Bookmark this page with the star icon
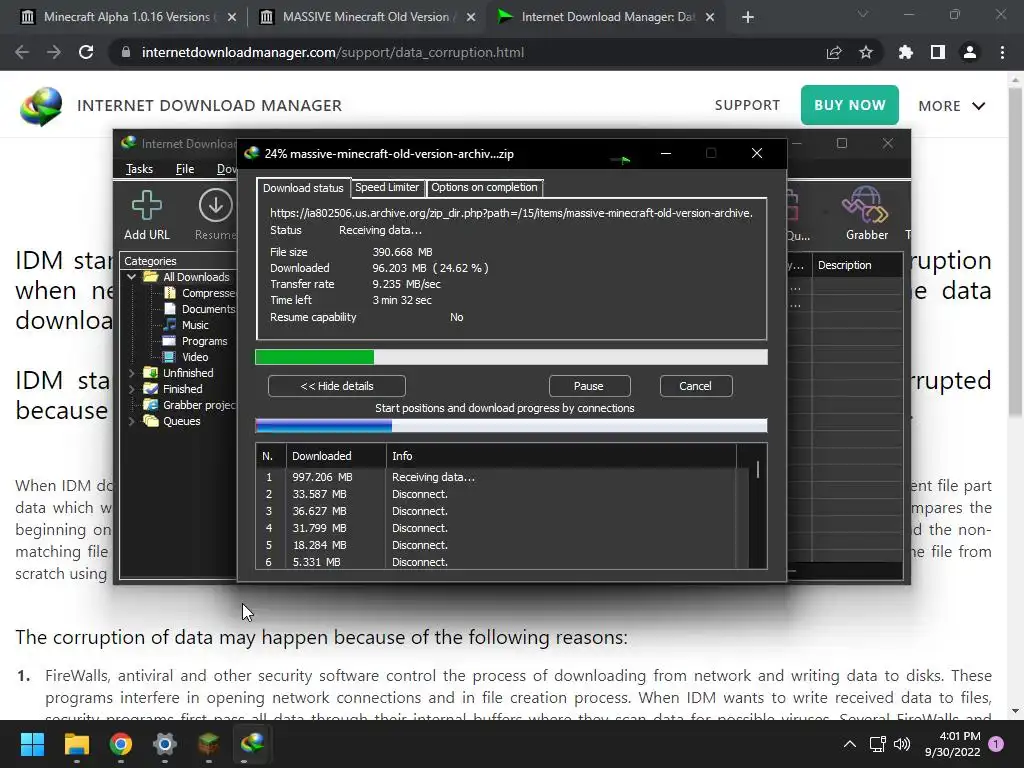The height and width of the screenshot is (768, 1024). [866, 52]
